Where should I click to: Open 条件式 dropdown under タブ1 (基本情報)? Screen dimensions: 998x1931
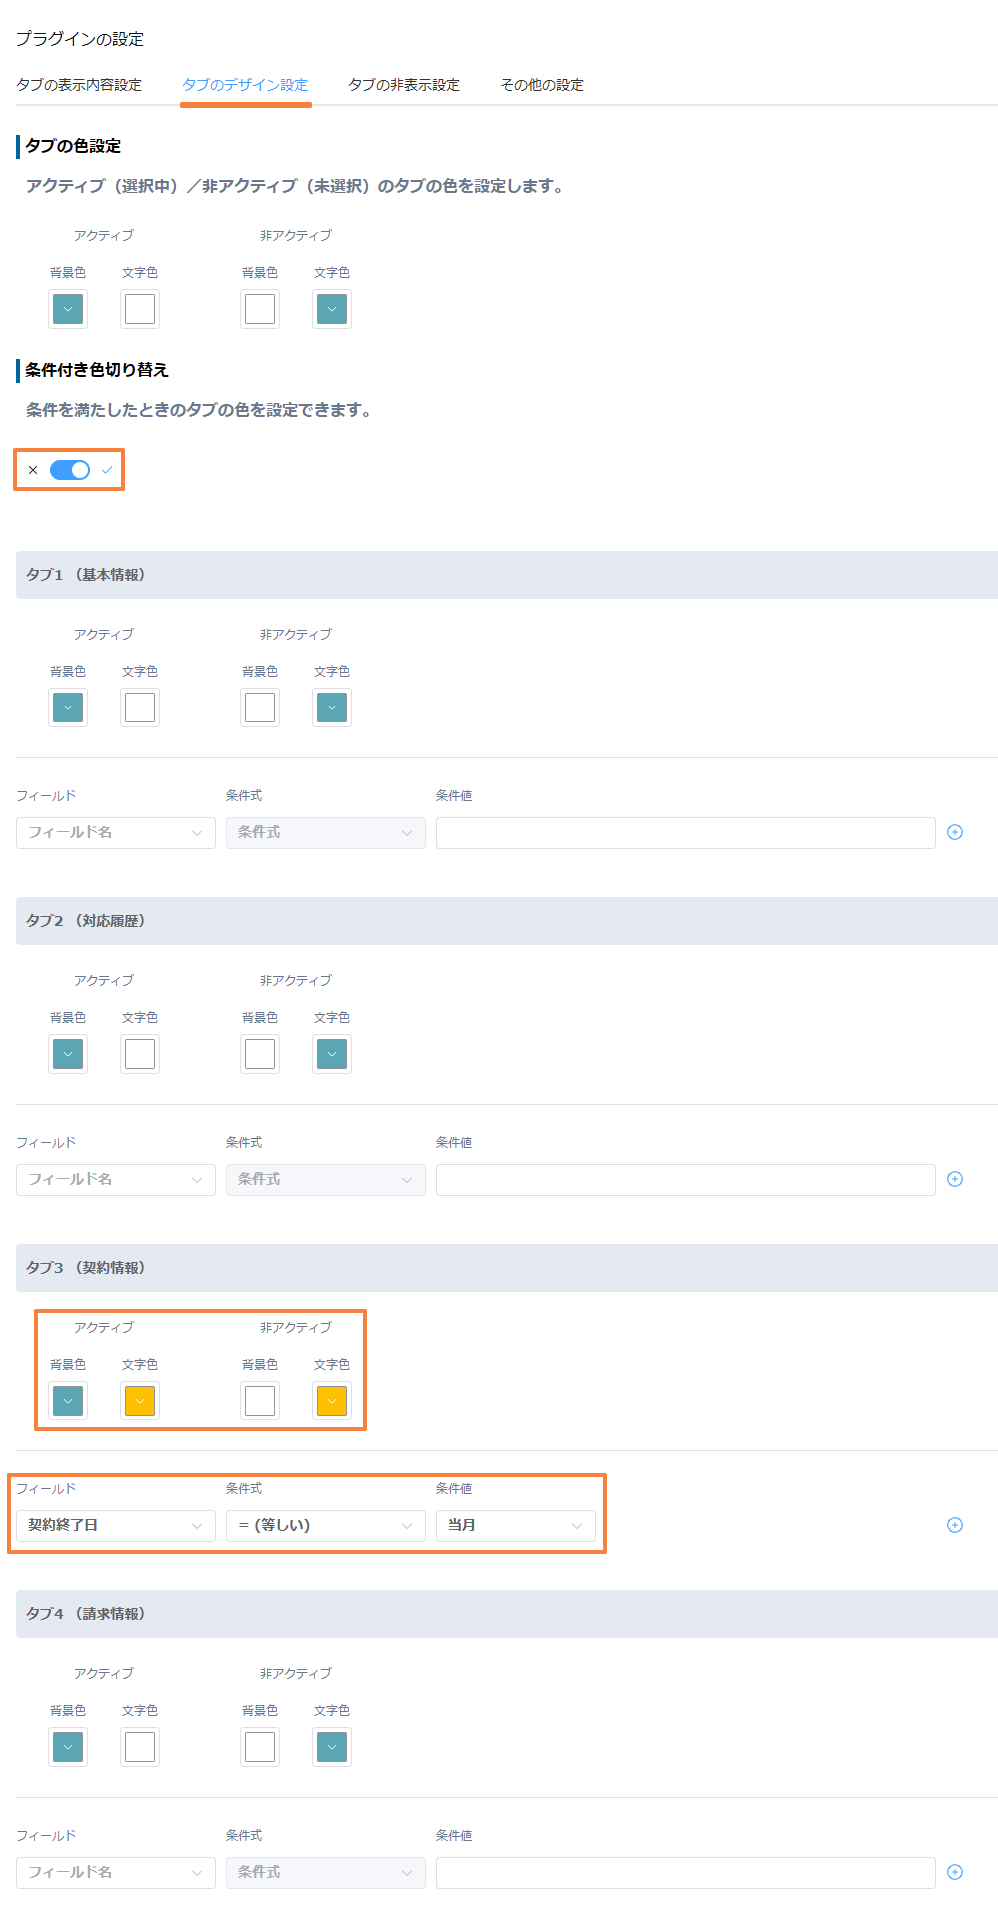(x=326, y=833)
